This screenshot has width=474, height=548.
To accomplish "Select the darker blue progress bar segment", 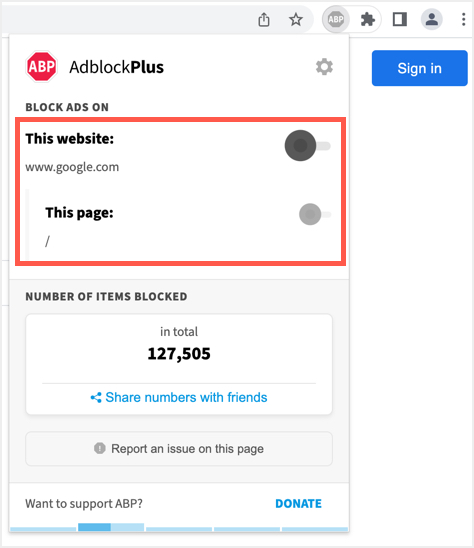I will click(94, 527).
